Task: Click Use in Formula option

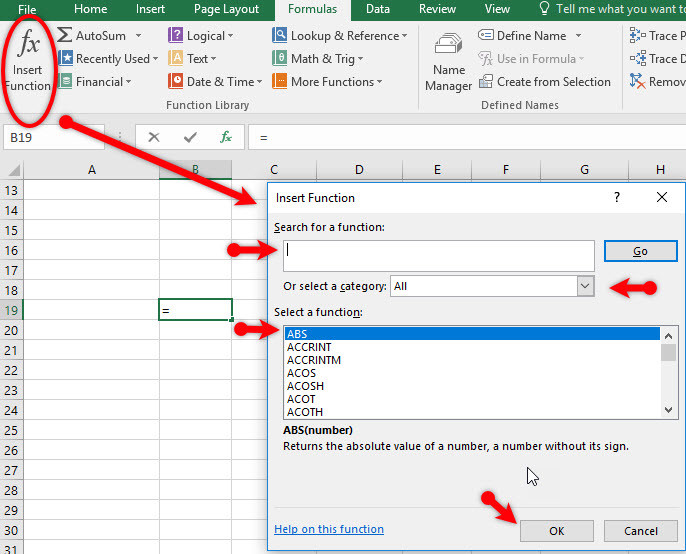Action: (531, 59)
